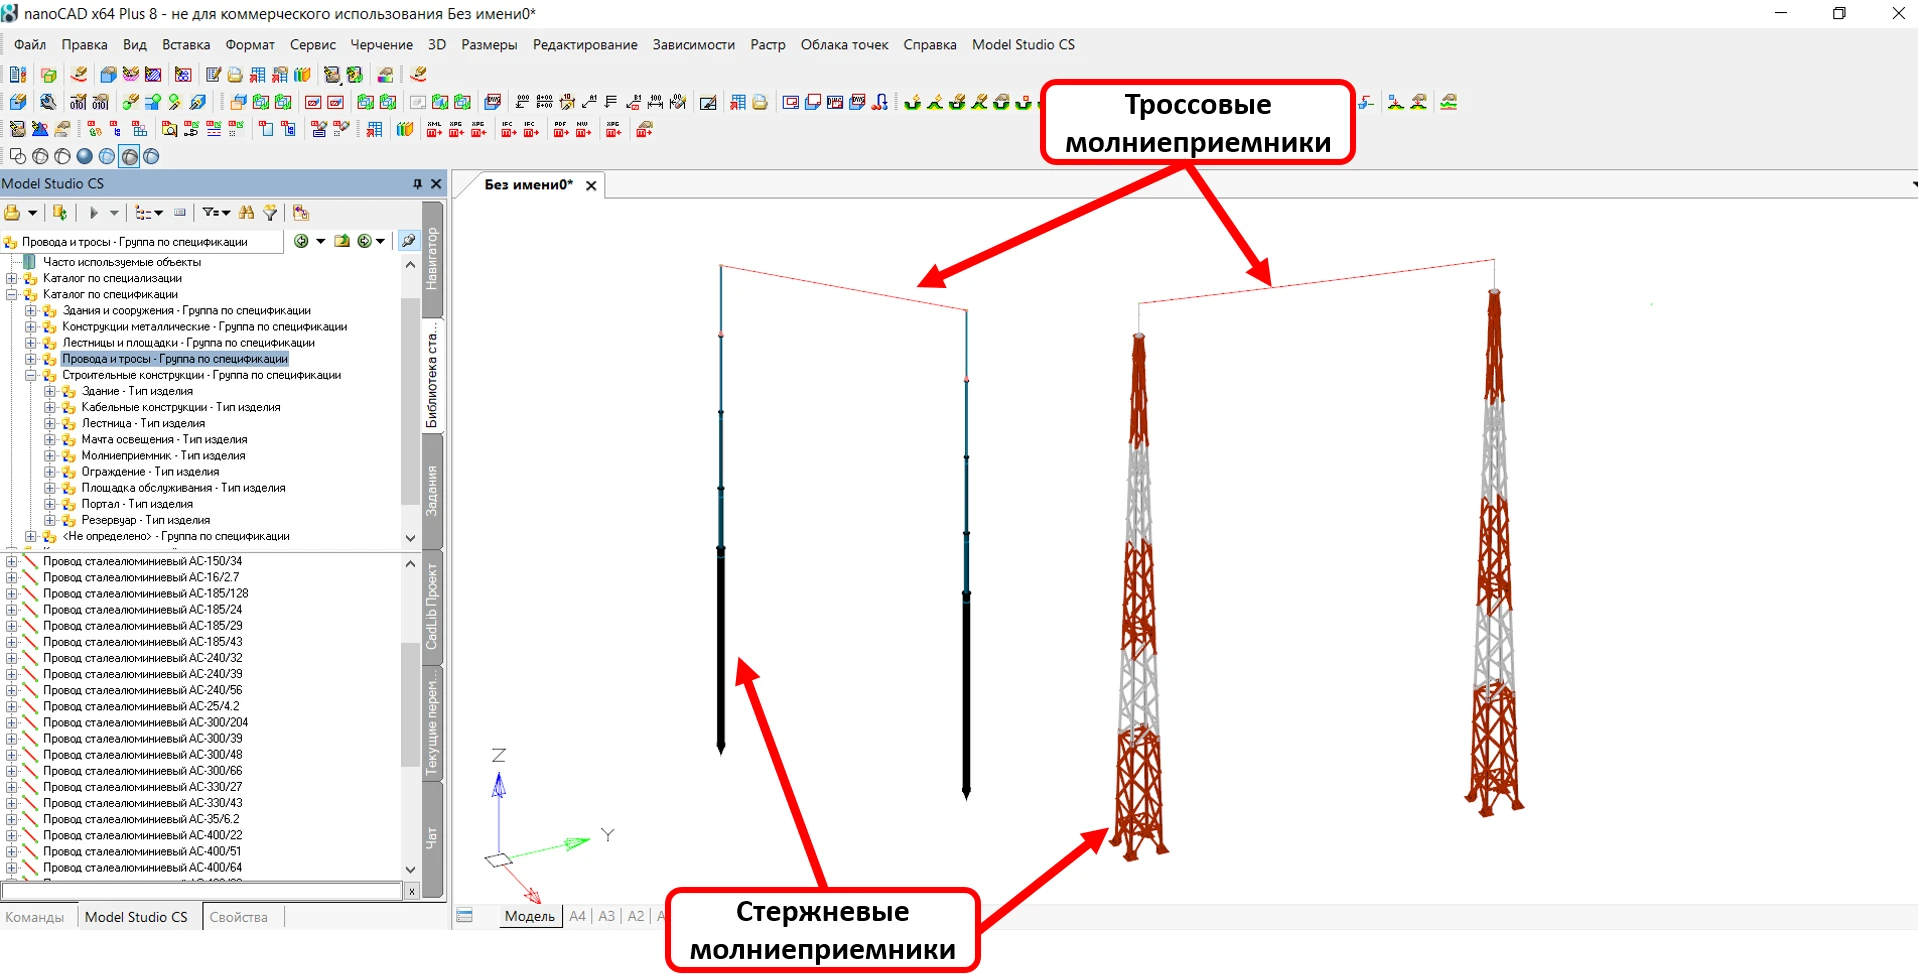Click the search input field below wire list
Viewport: 1918px width, 974px height.
pos(200,891)
